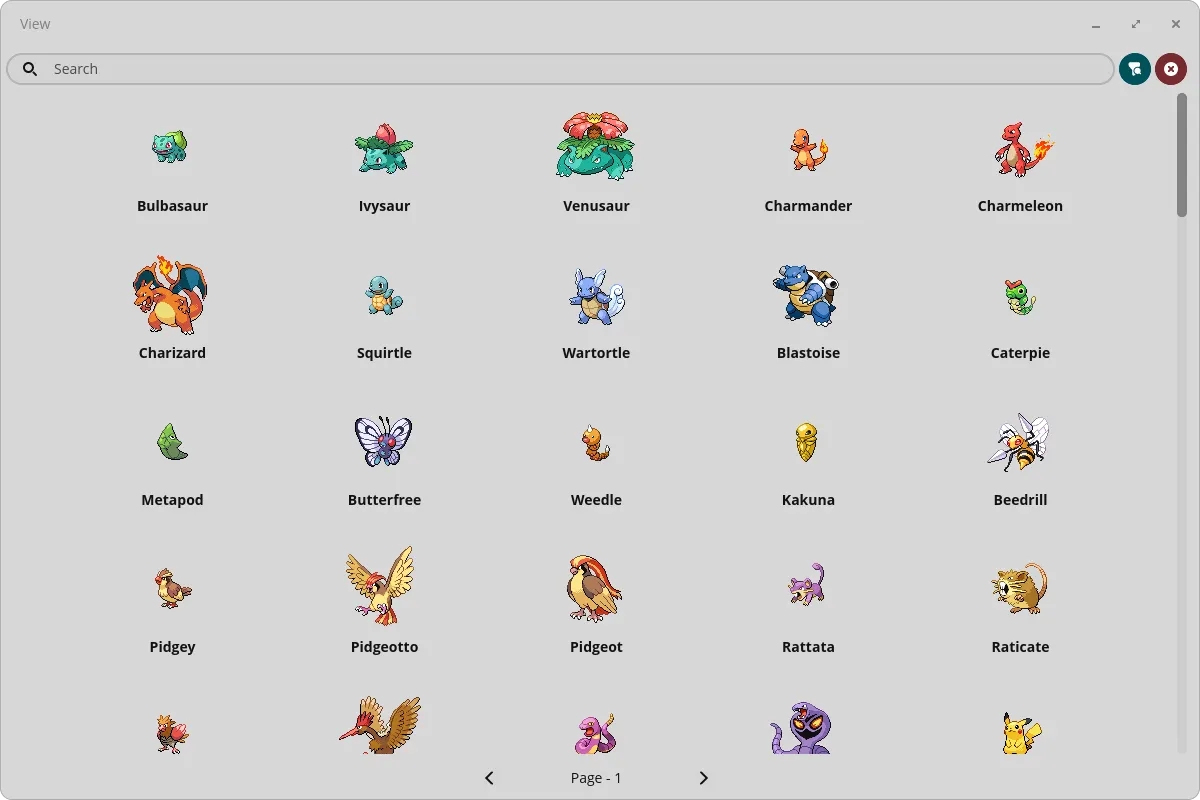Pick the Raticate sprite
This screenshot has height=800, width=1200.
[1020, 588]
